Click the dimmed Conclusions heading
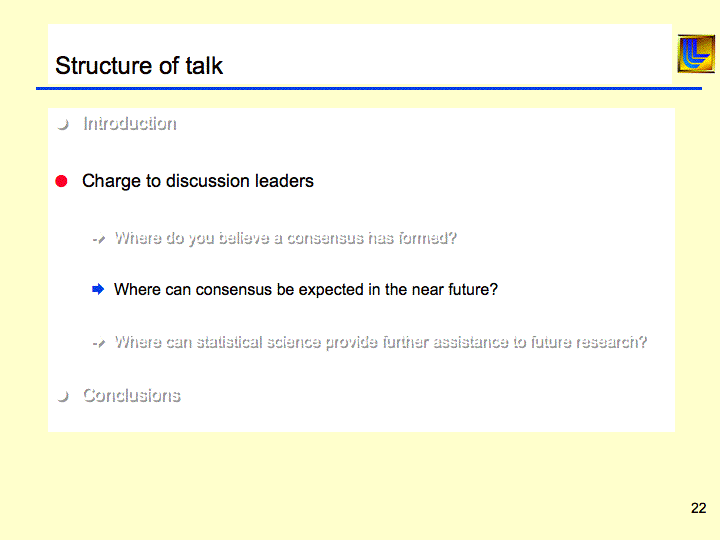The width and height of the screenshot is (720, 540). [131, 395]
